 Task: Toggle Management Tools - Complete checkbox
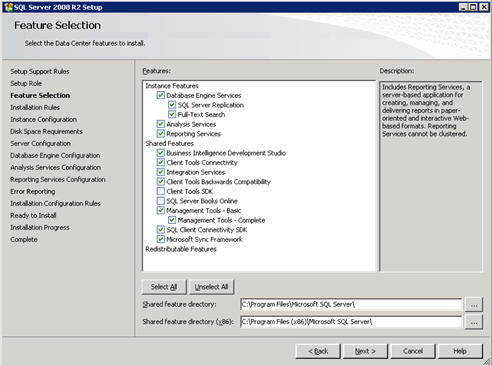click(x=172, y=220)
